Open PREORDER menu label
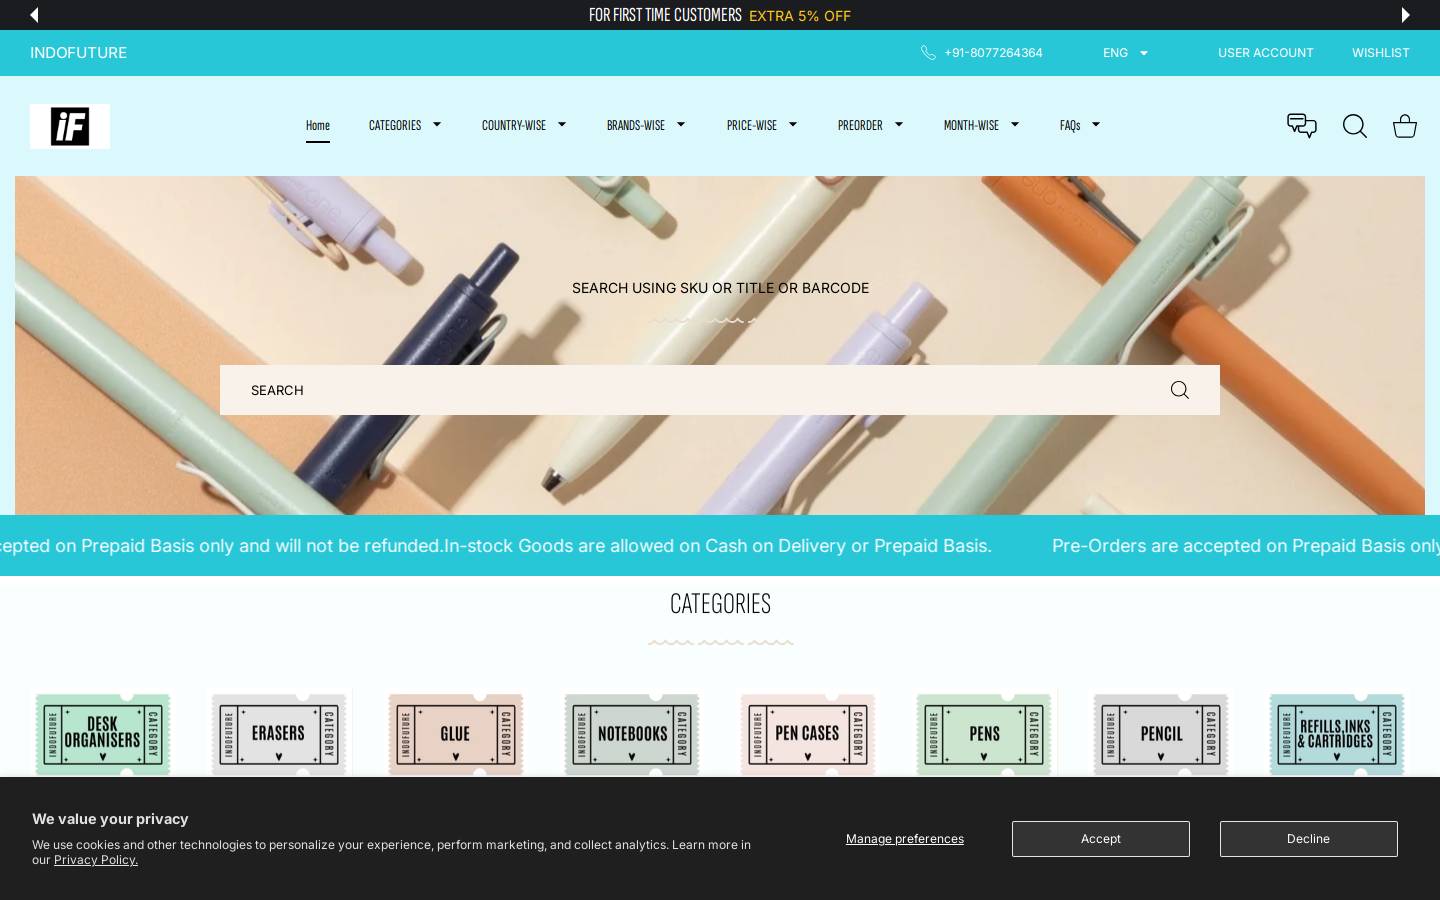The height and width of the screenshot is (900, 1440). (x=860, y=125)
